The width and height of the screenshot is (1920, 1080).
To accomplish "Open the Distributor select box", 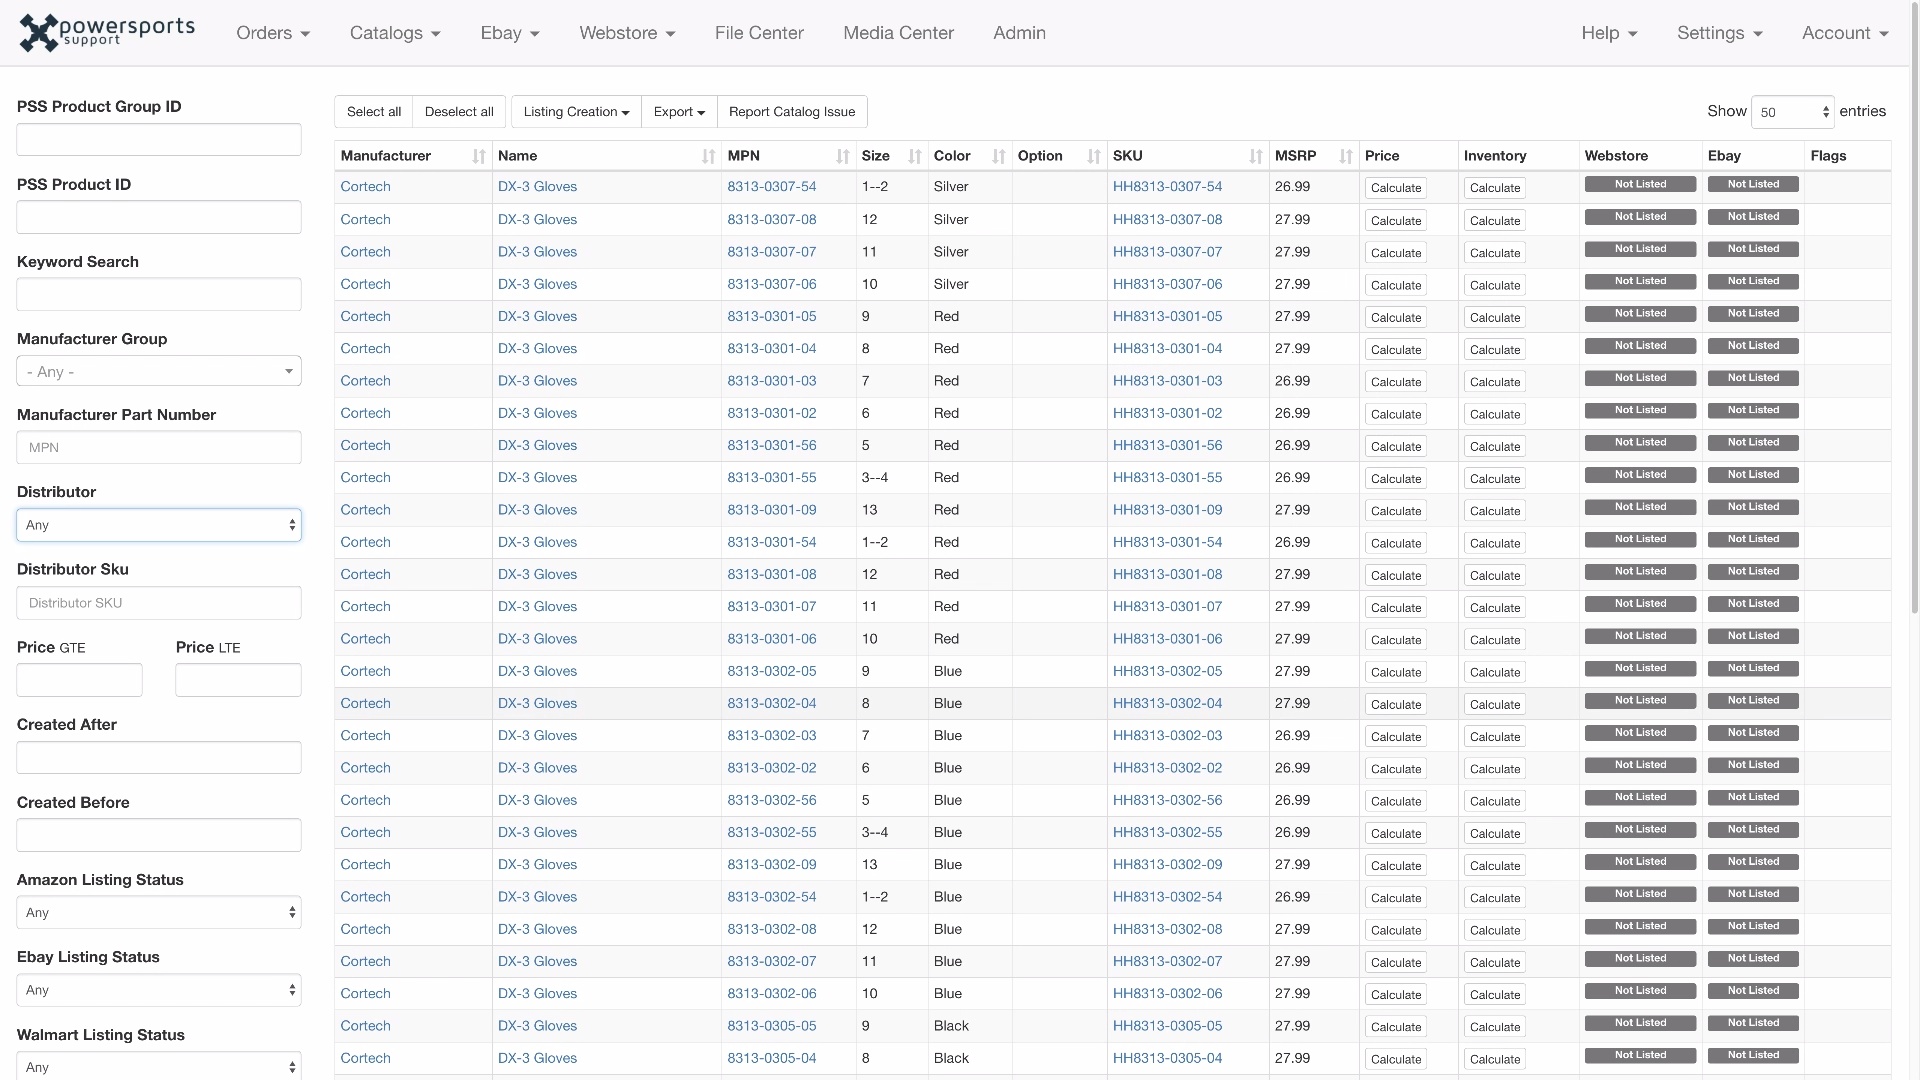I will click(159, 525).
